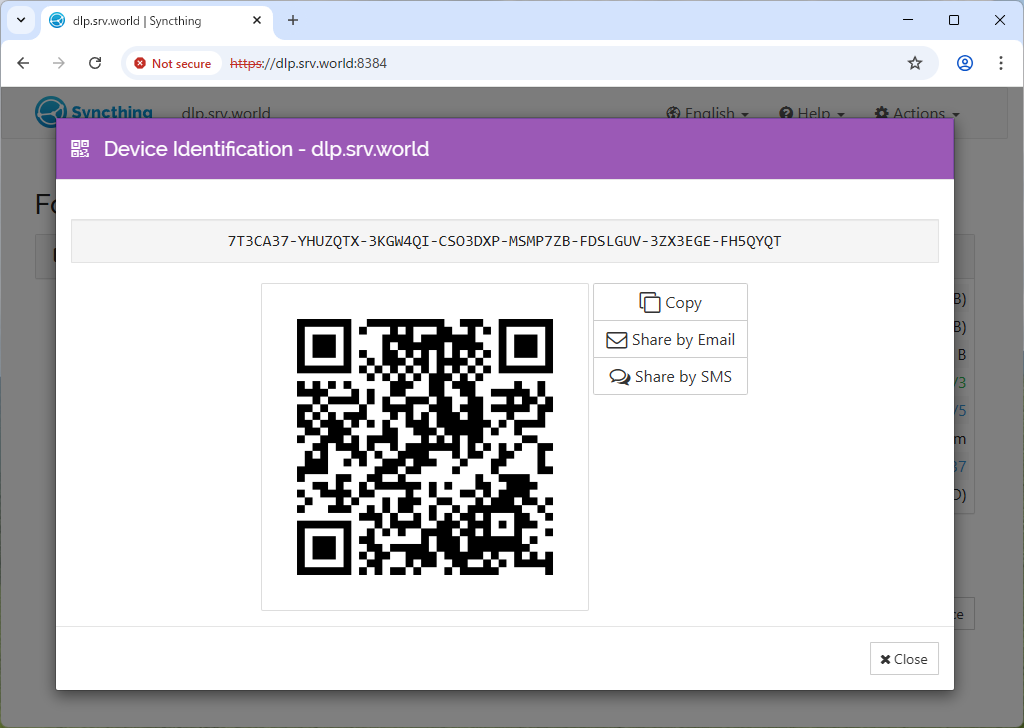Bookmark this page with star icon
Screen dimensions: 1024x728
coord(914,63)
